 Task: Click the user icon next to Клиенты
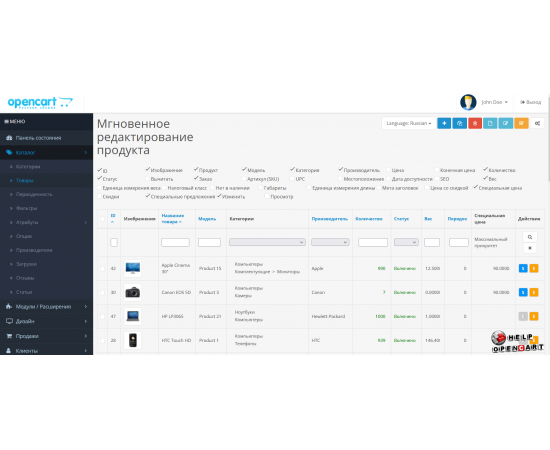(9, 350)
